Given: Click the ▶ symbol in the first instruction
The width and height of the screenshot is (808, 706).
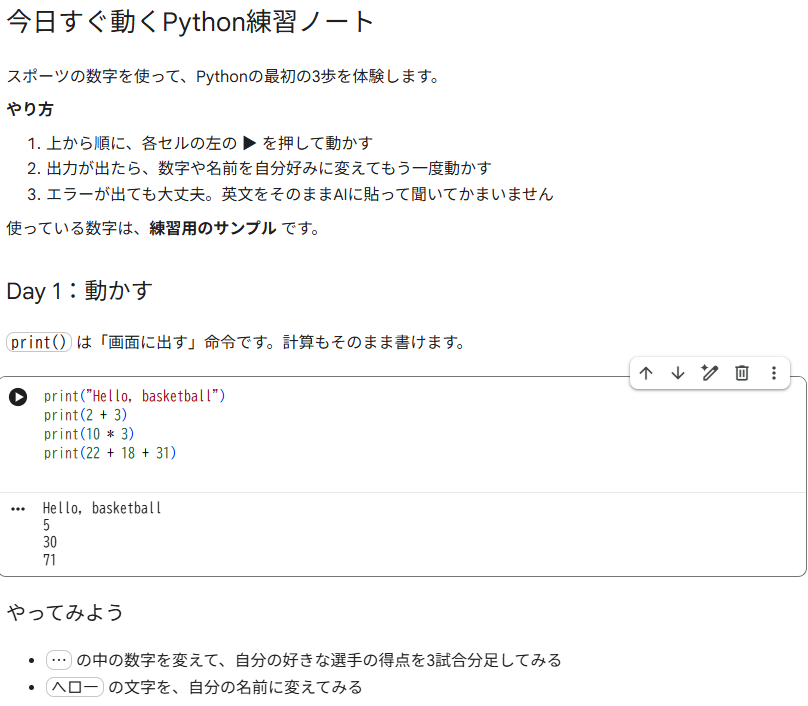Looking at the screenshot, I should (249, 143).
